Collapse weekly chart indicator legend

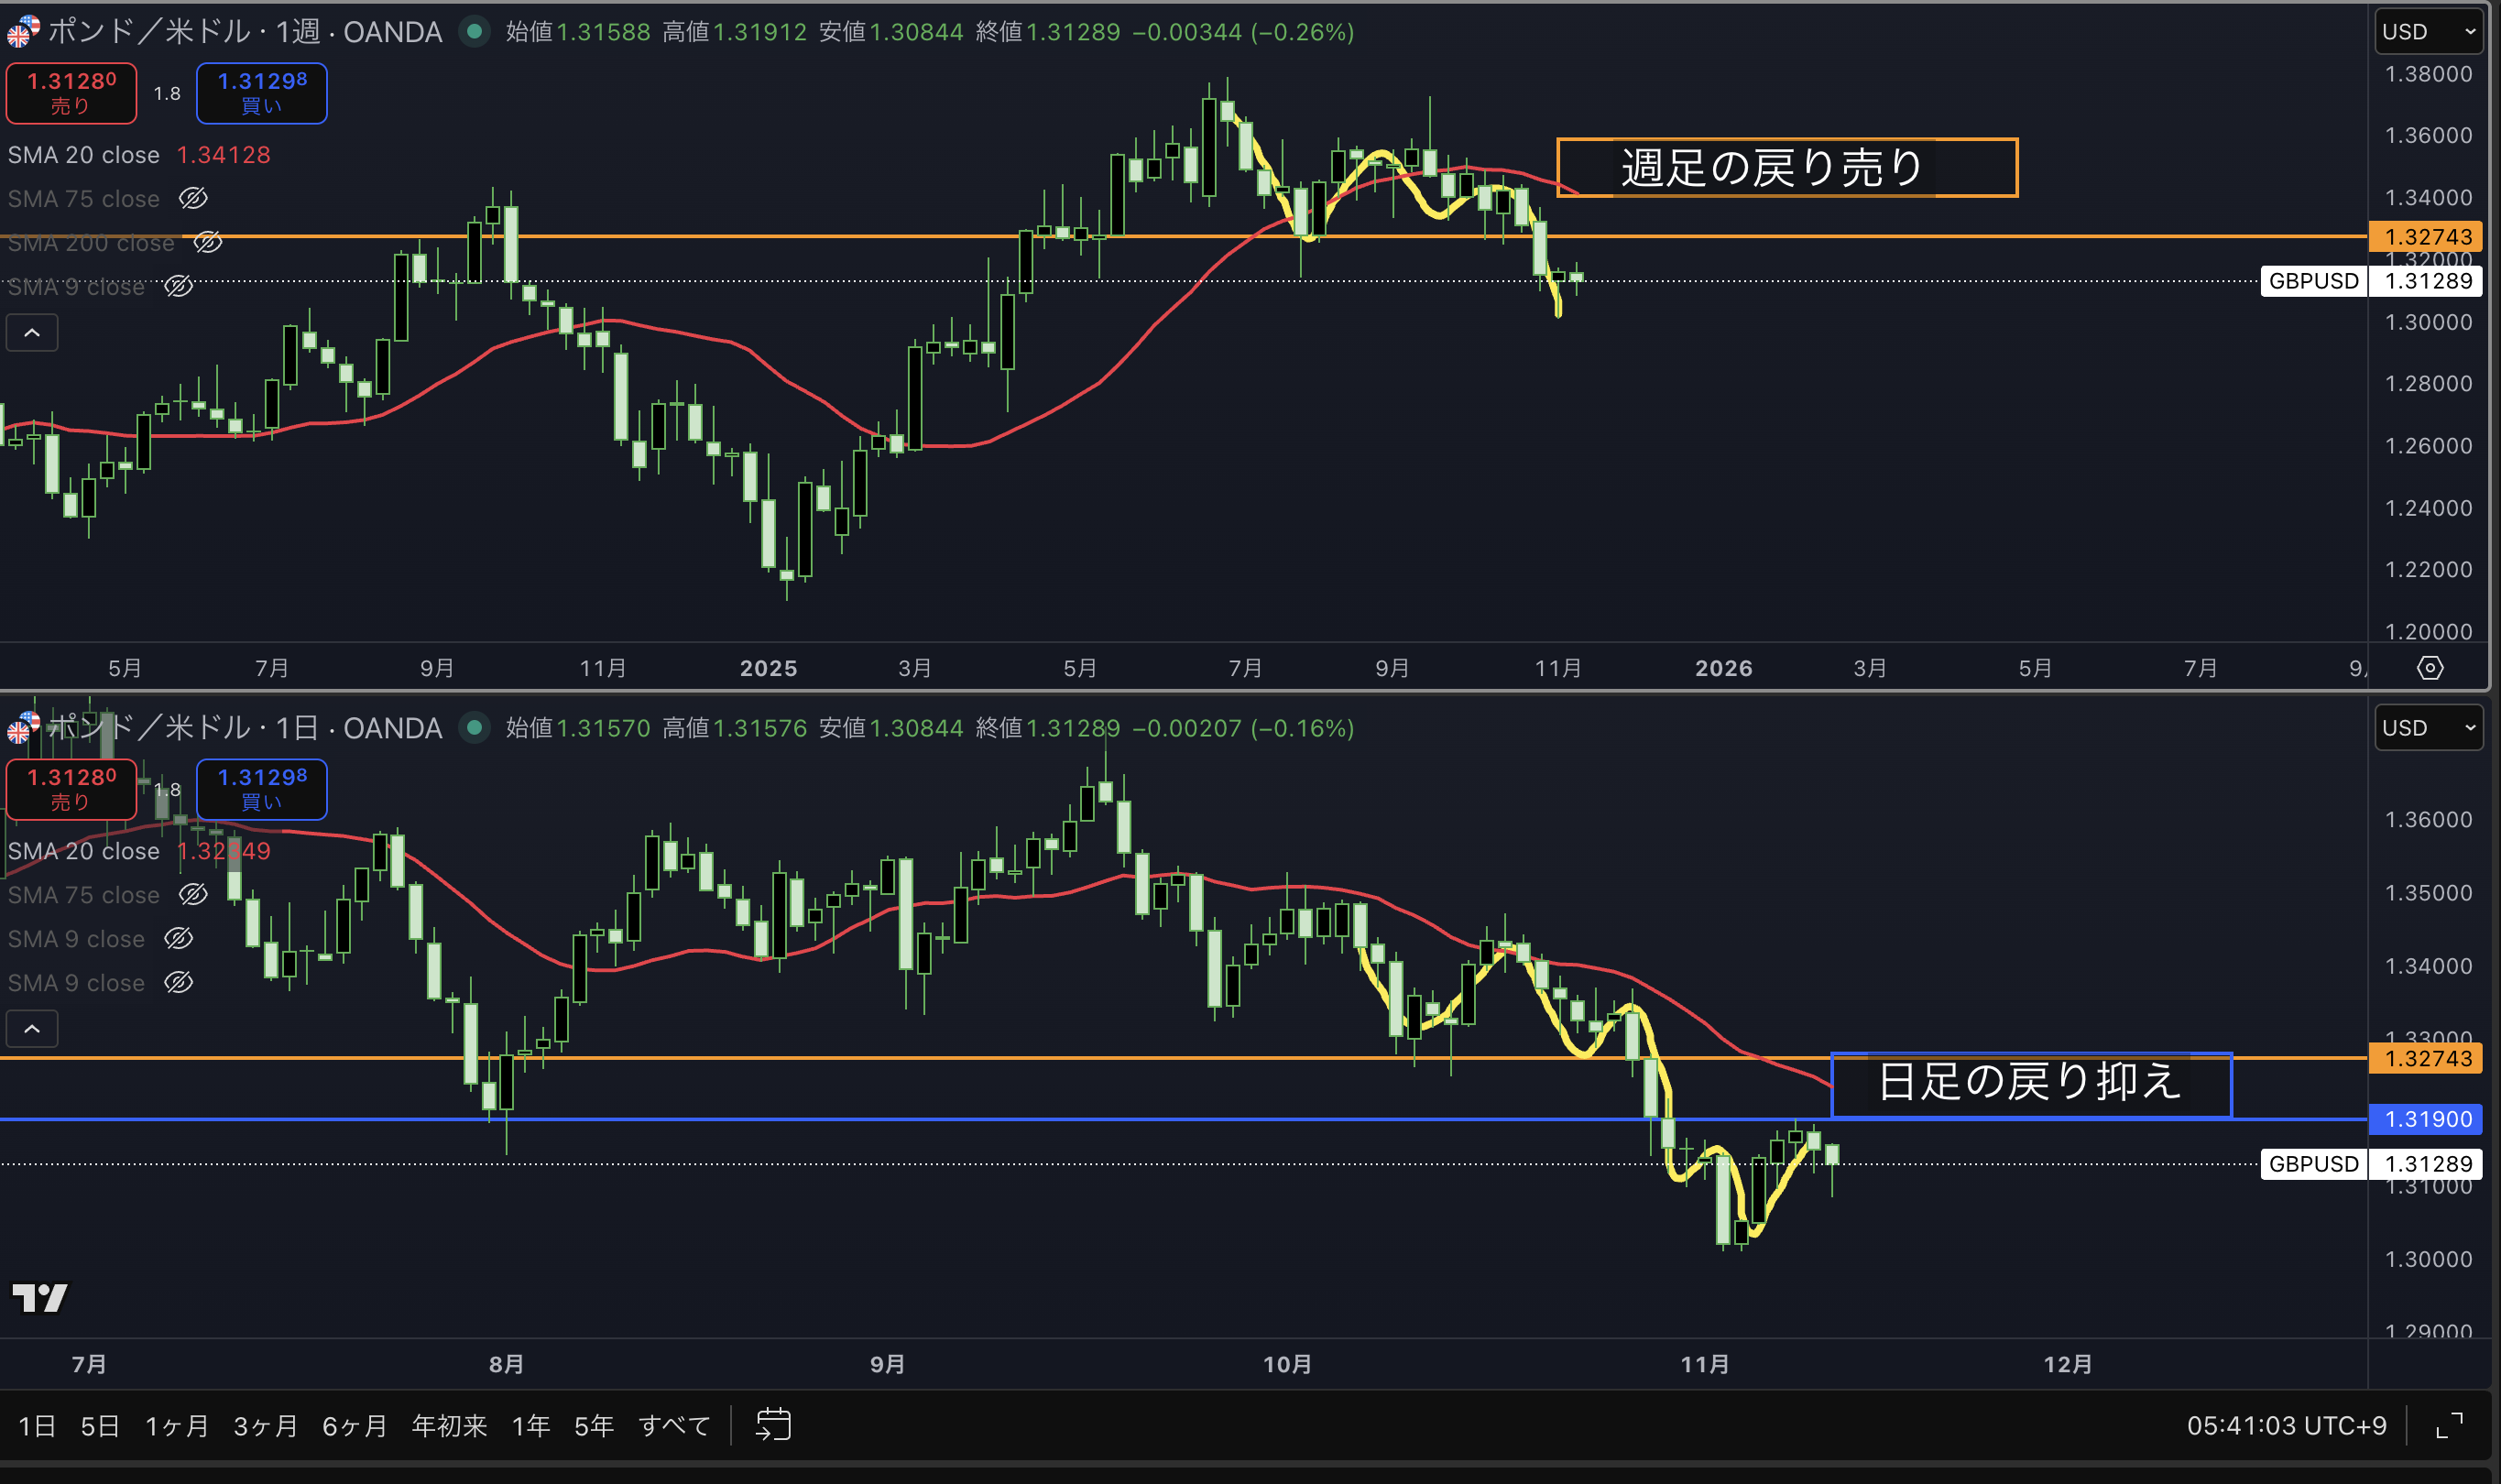click(32, 333)
